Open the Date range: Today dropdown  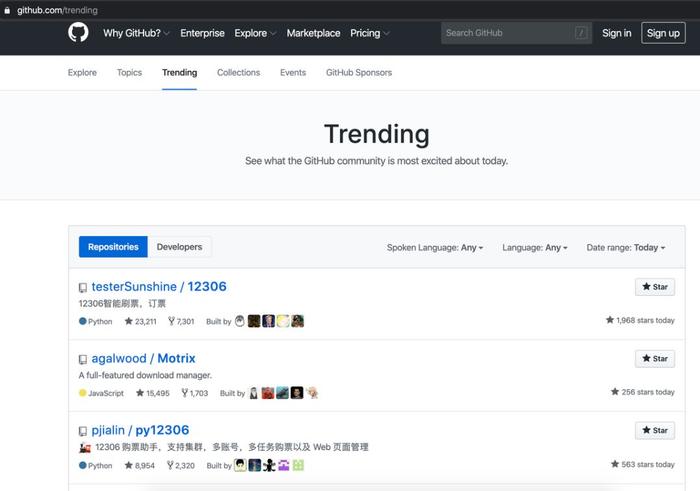point(626,247)
